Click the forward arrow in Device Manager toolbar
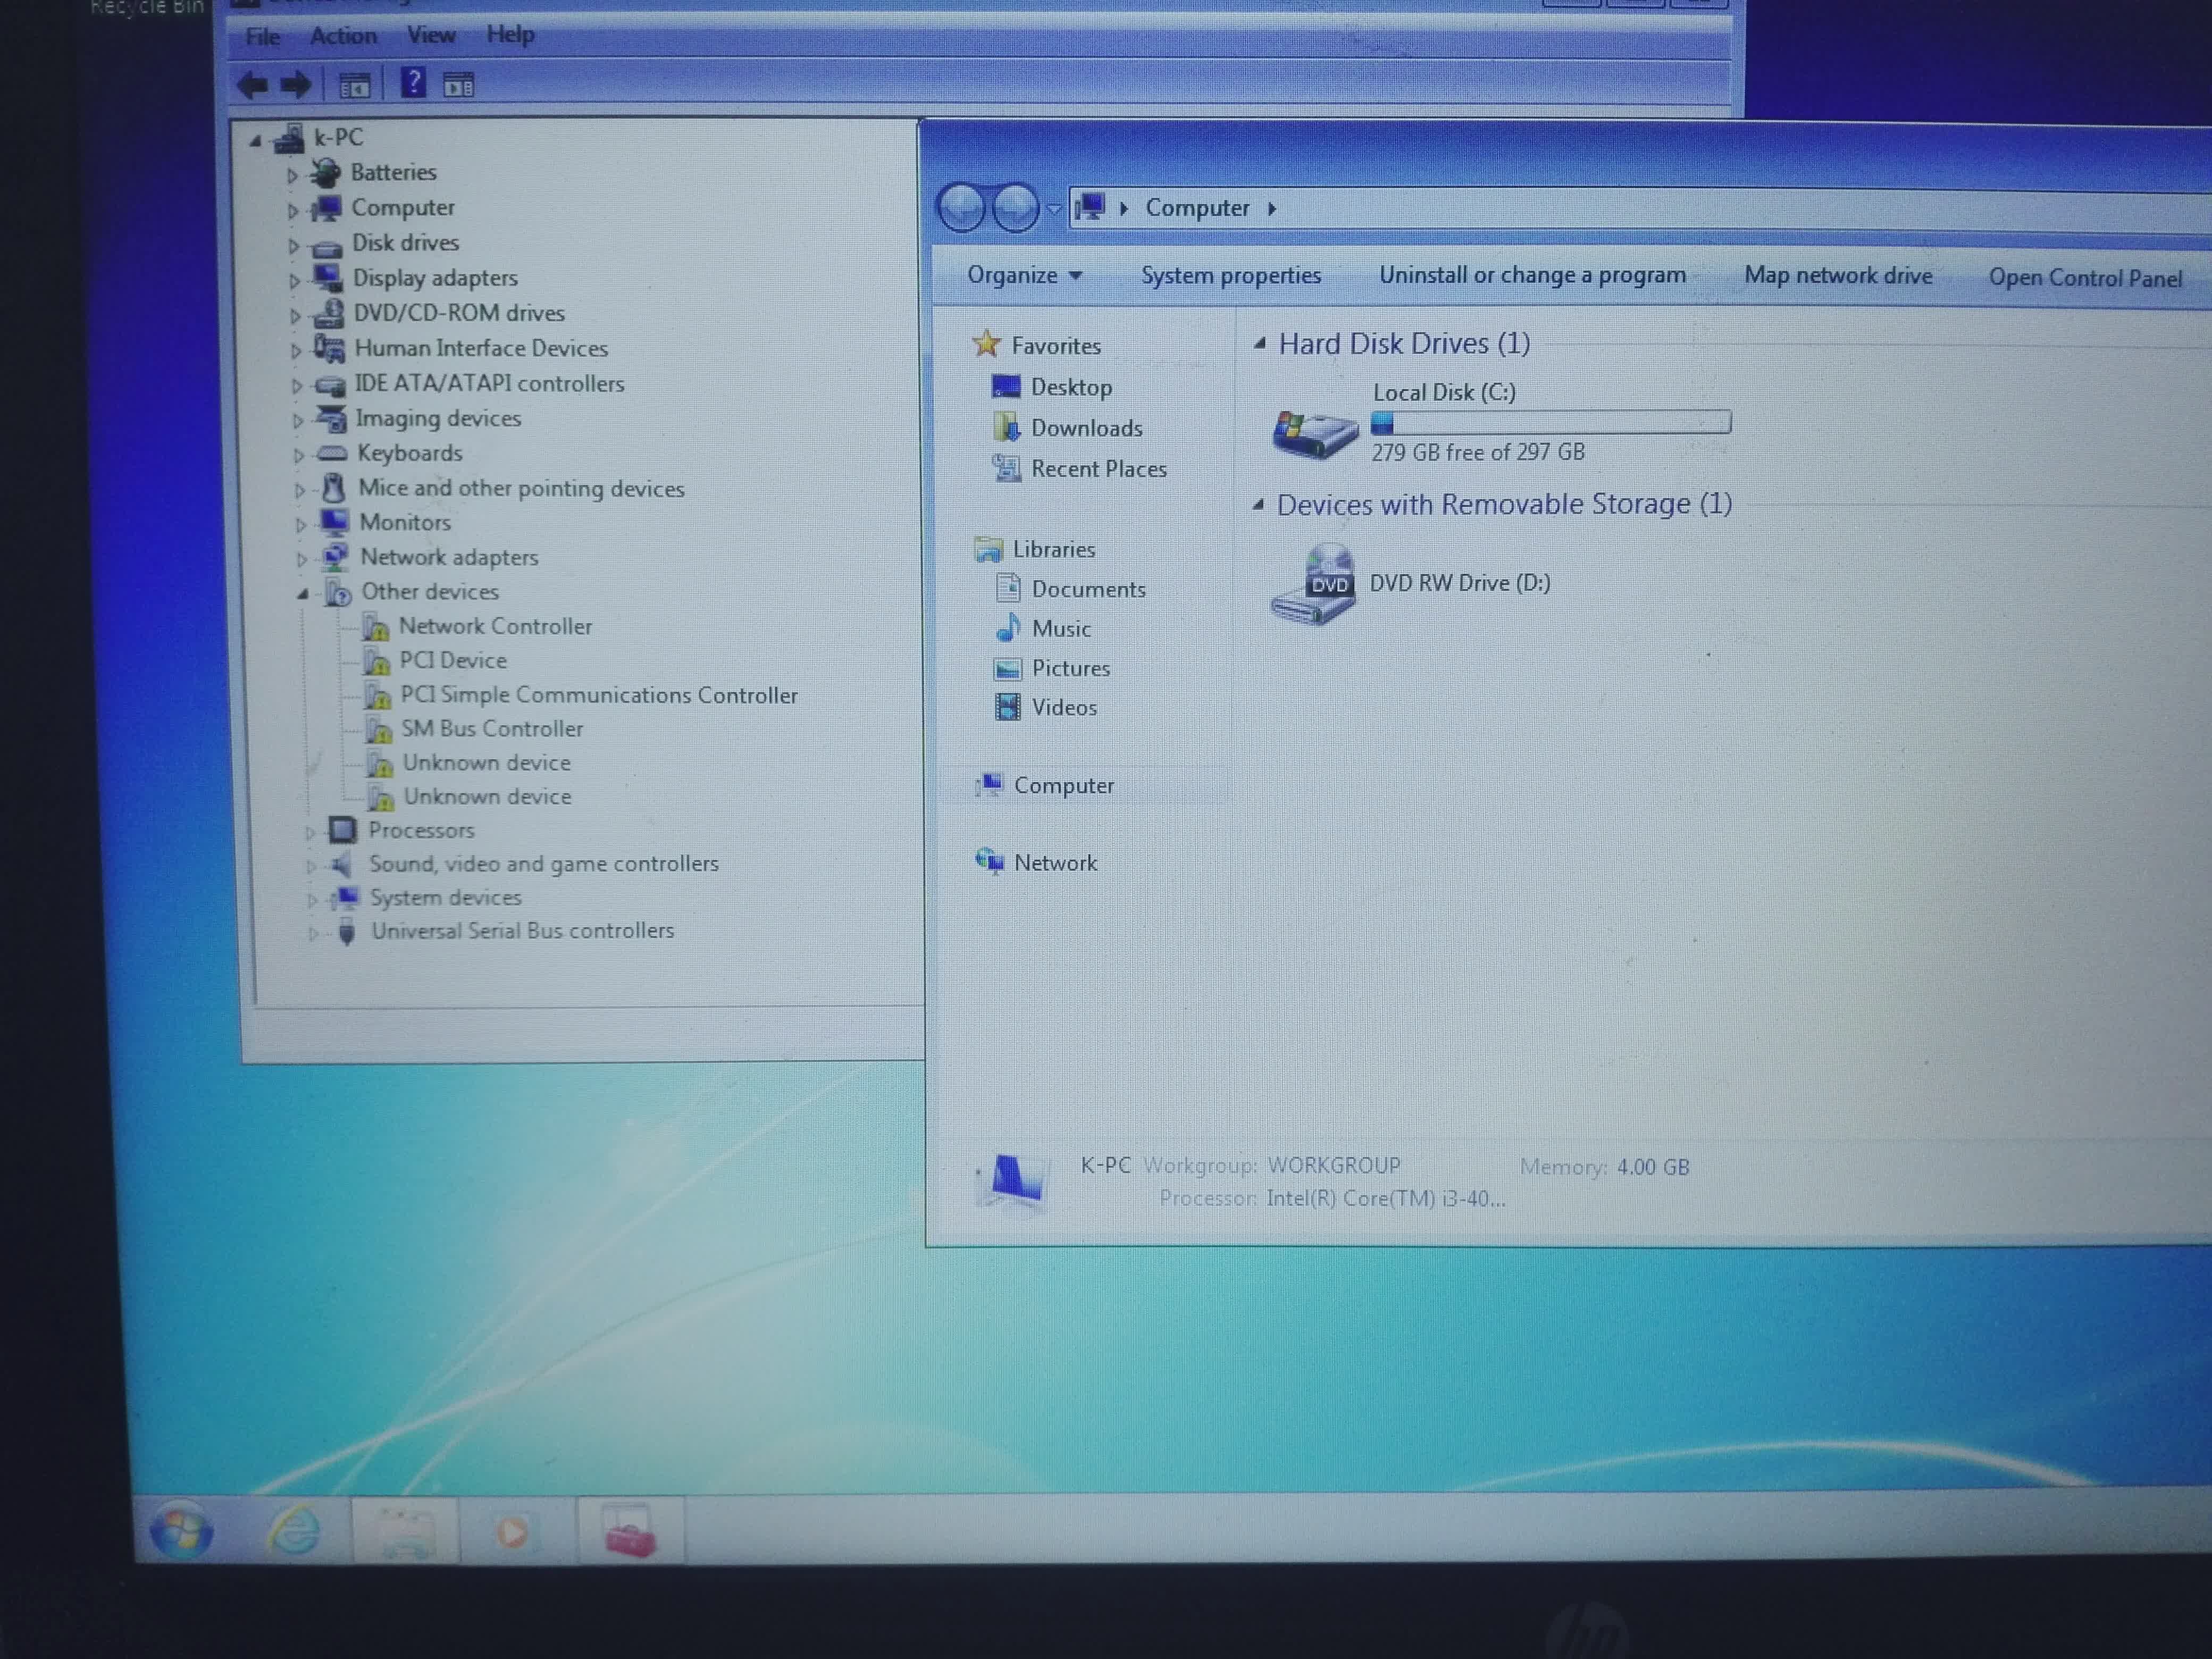The height and width of the screenshot is (1659, 2212). tap(297, 85)
